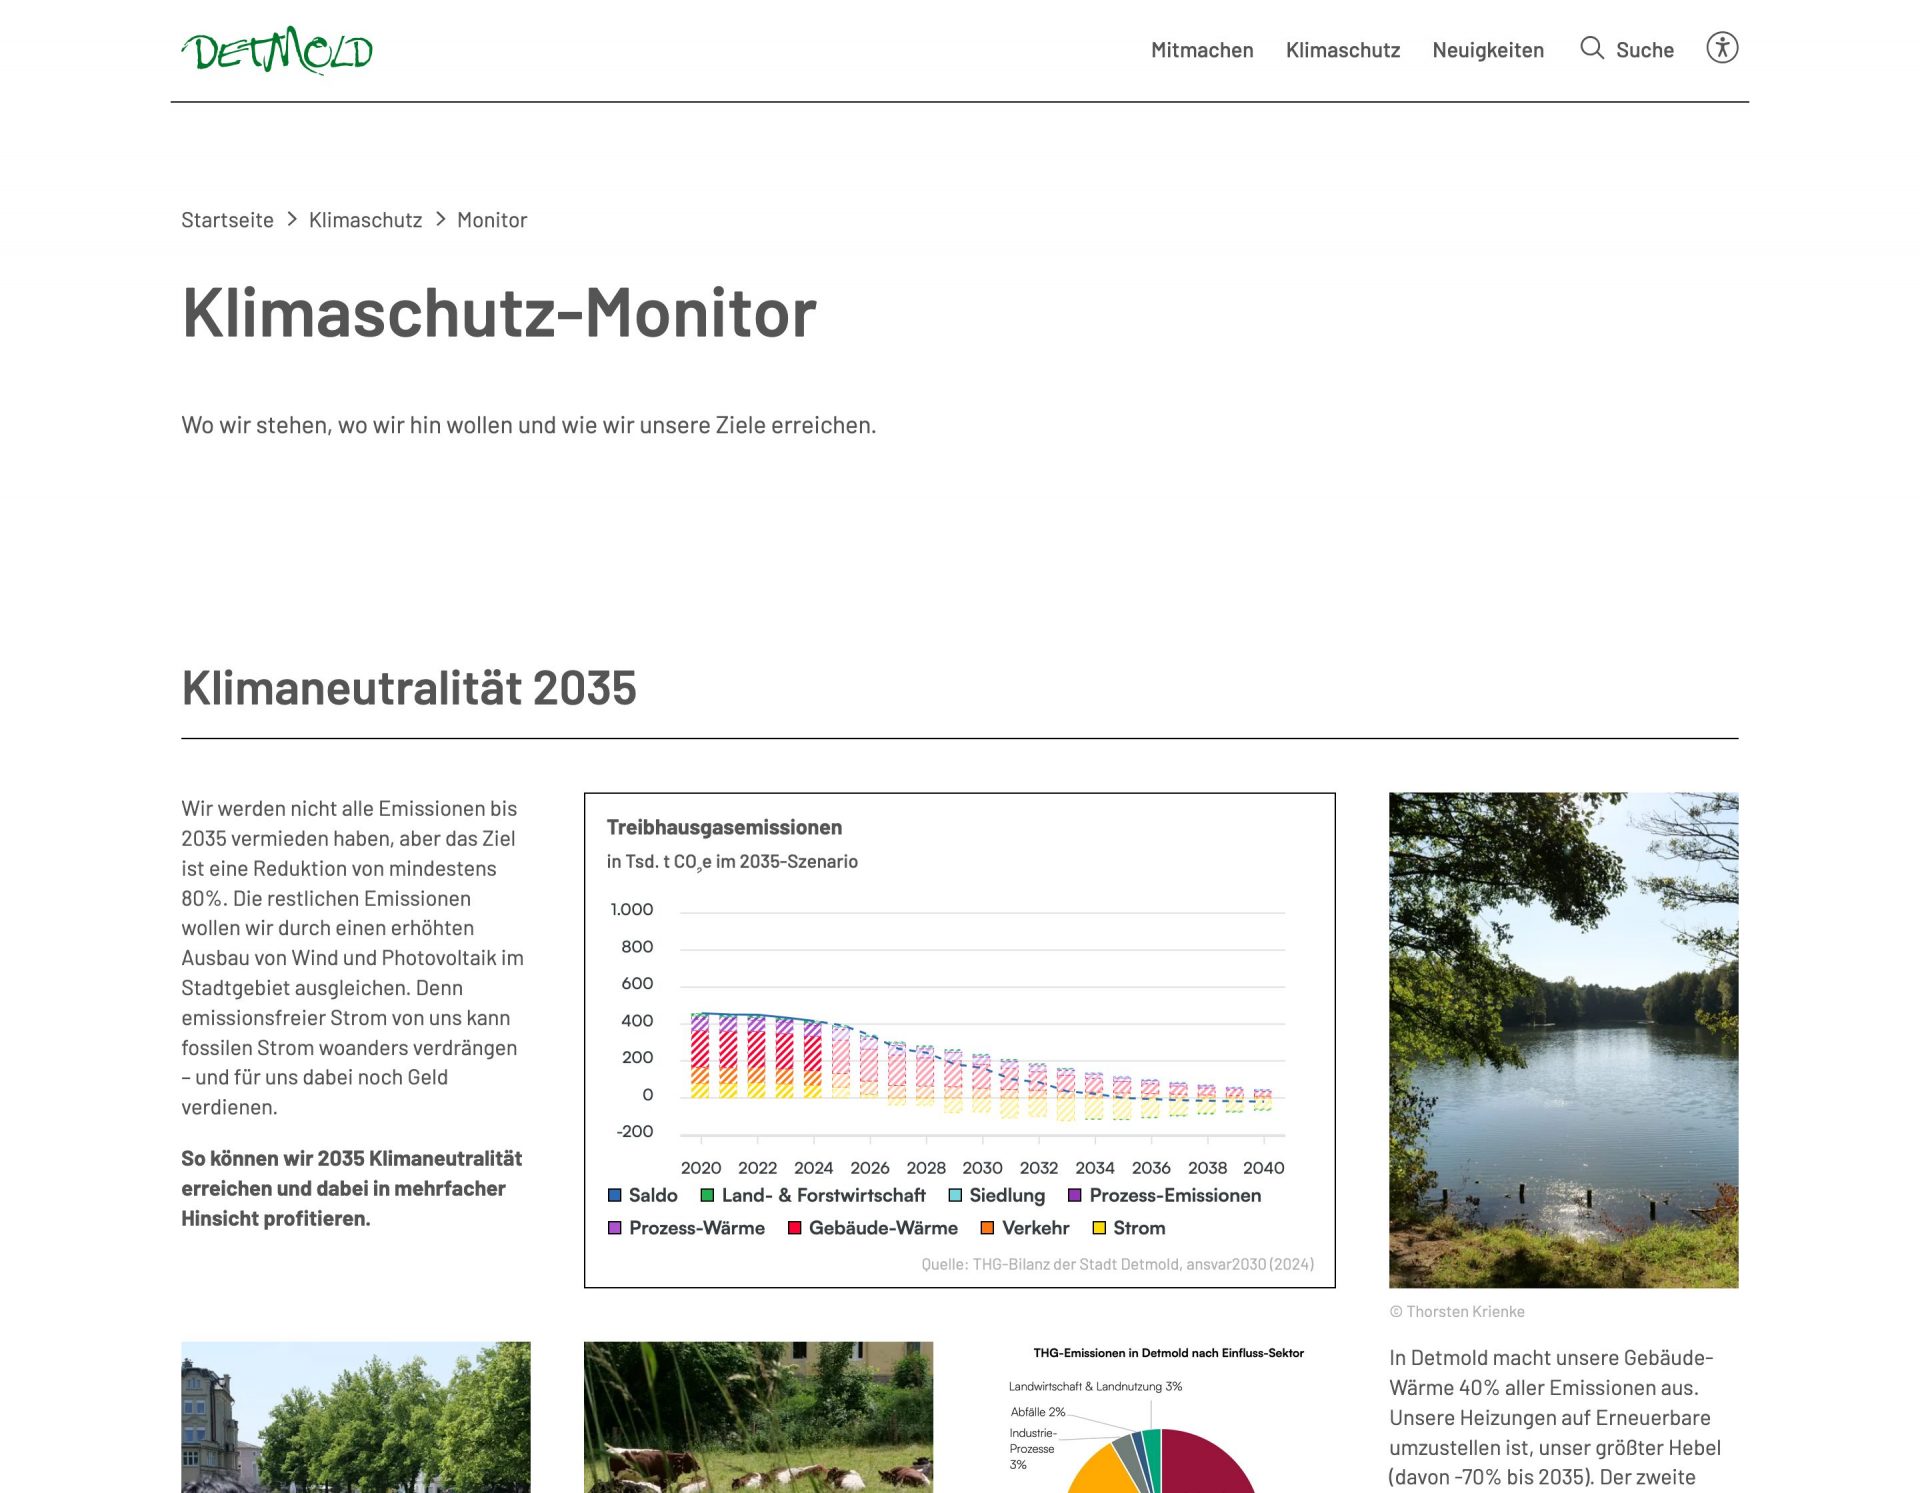Open the search magnifier icon

tap(1591, 48)
